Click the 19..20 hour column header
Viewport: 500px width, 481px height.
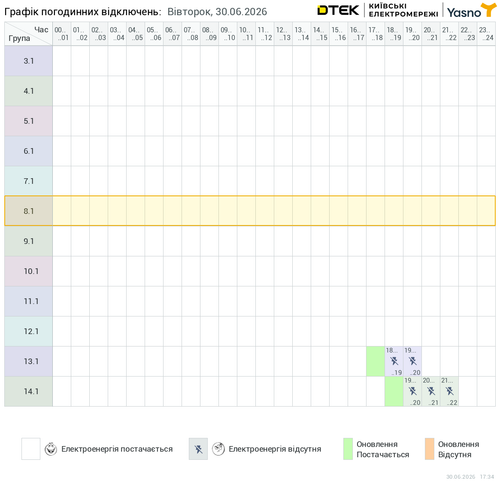click(412, 34)
